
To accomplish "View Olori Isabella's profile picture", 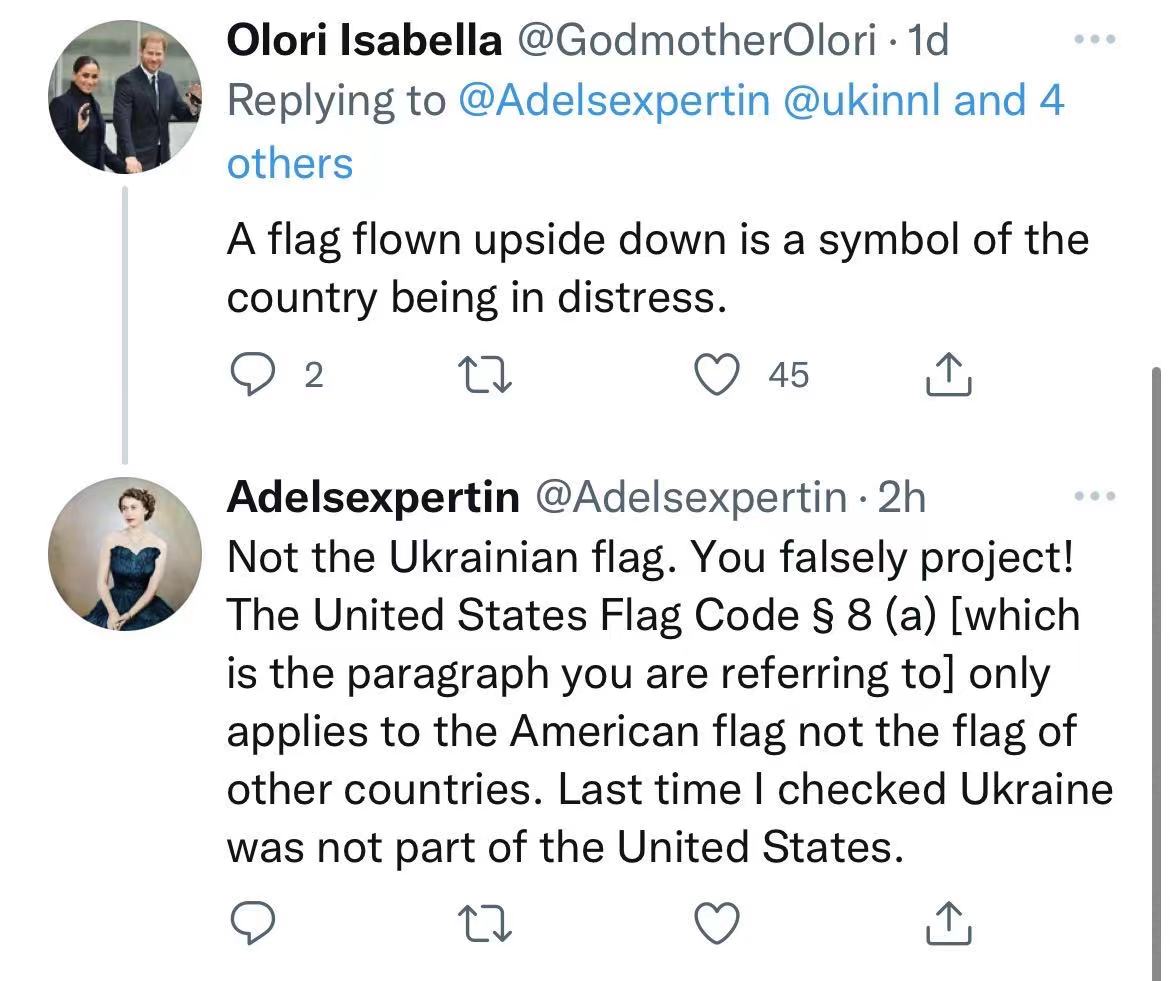I will pyautogui.click(x=125, y=97).
